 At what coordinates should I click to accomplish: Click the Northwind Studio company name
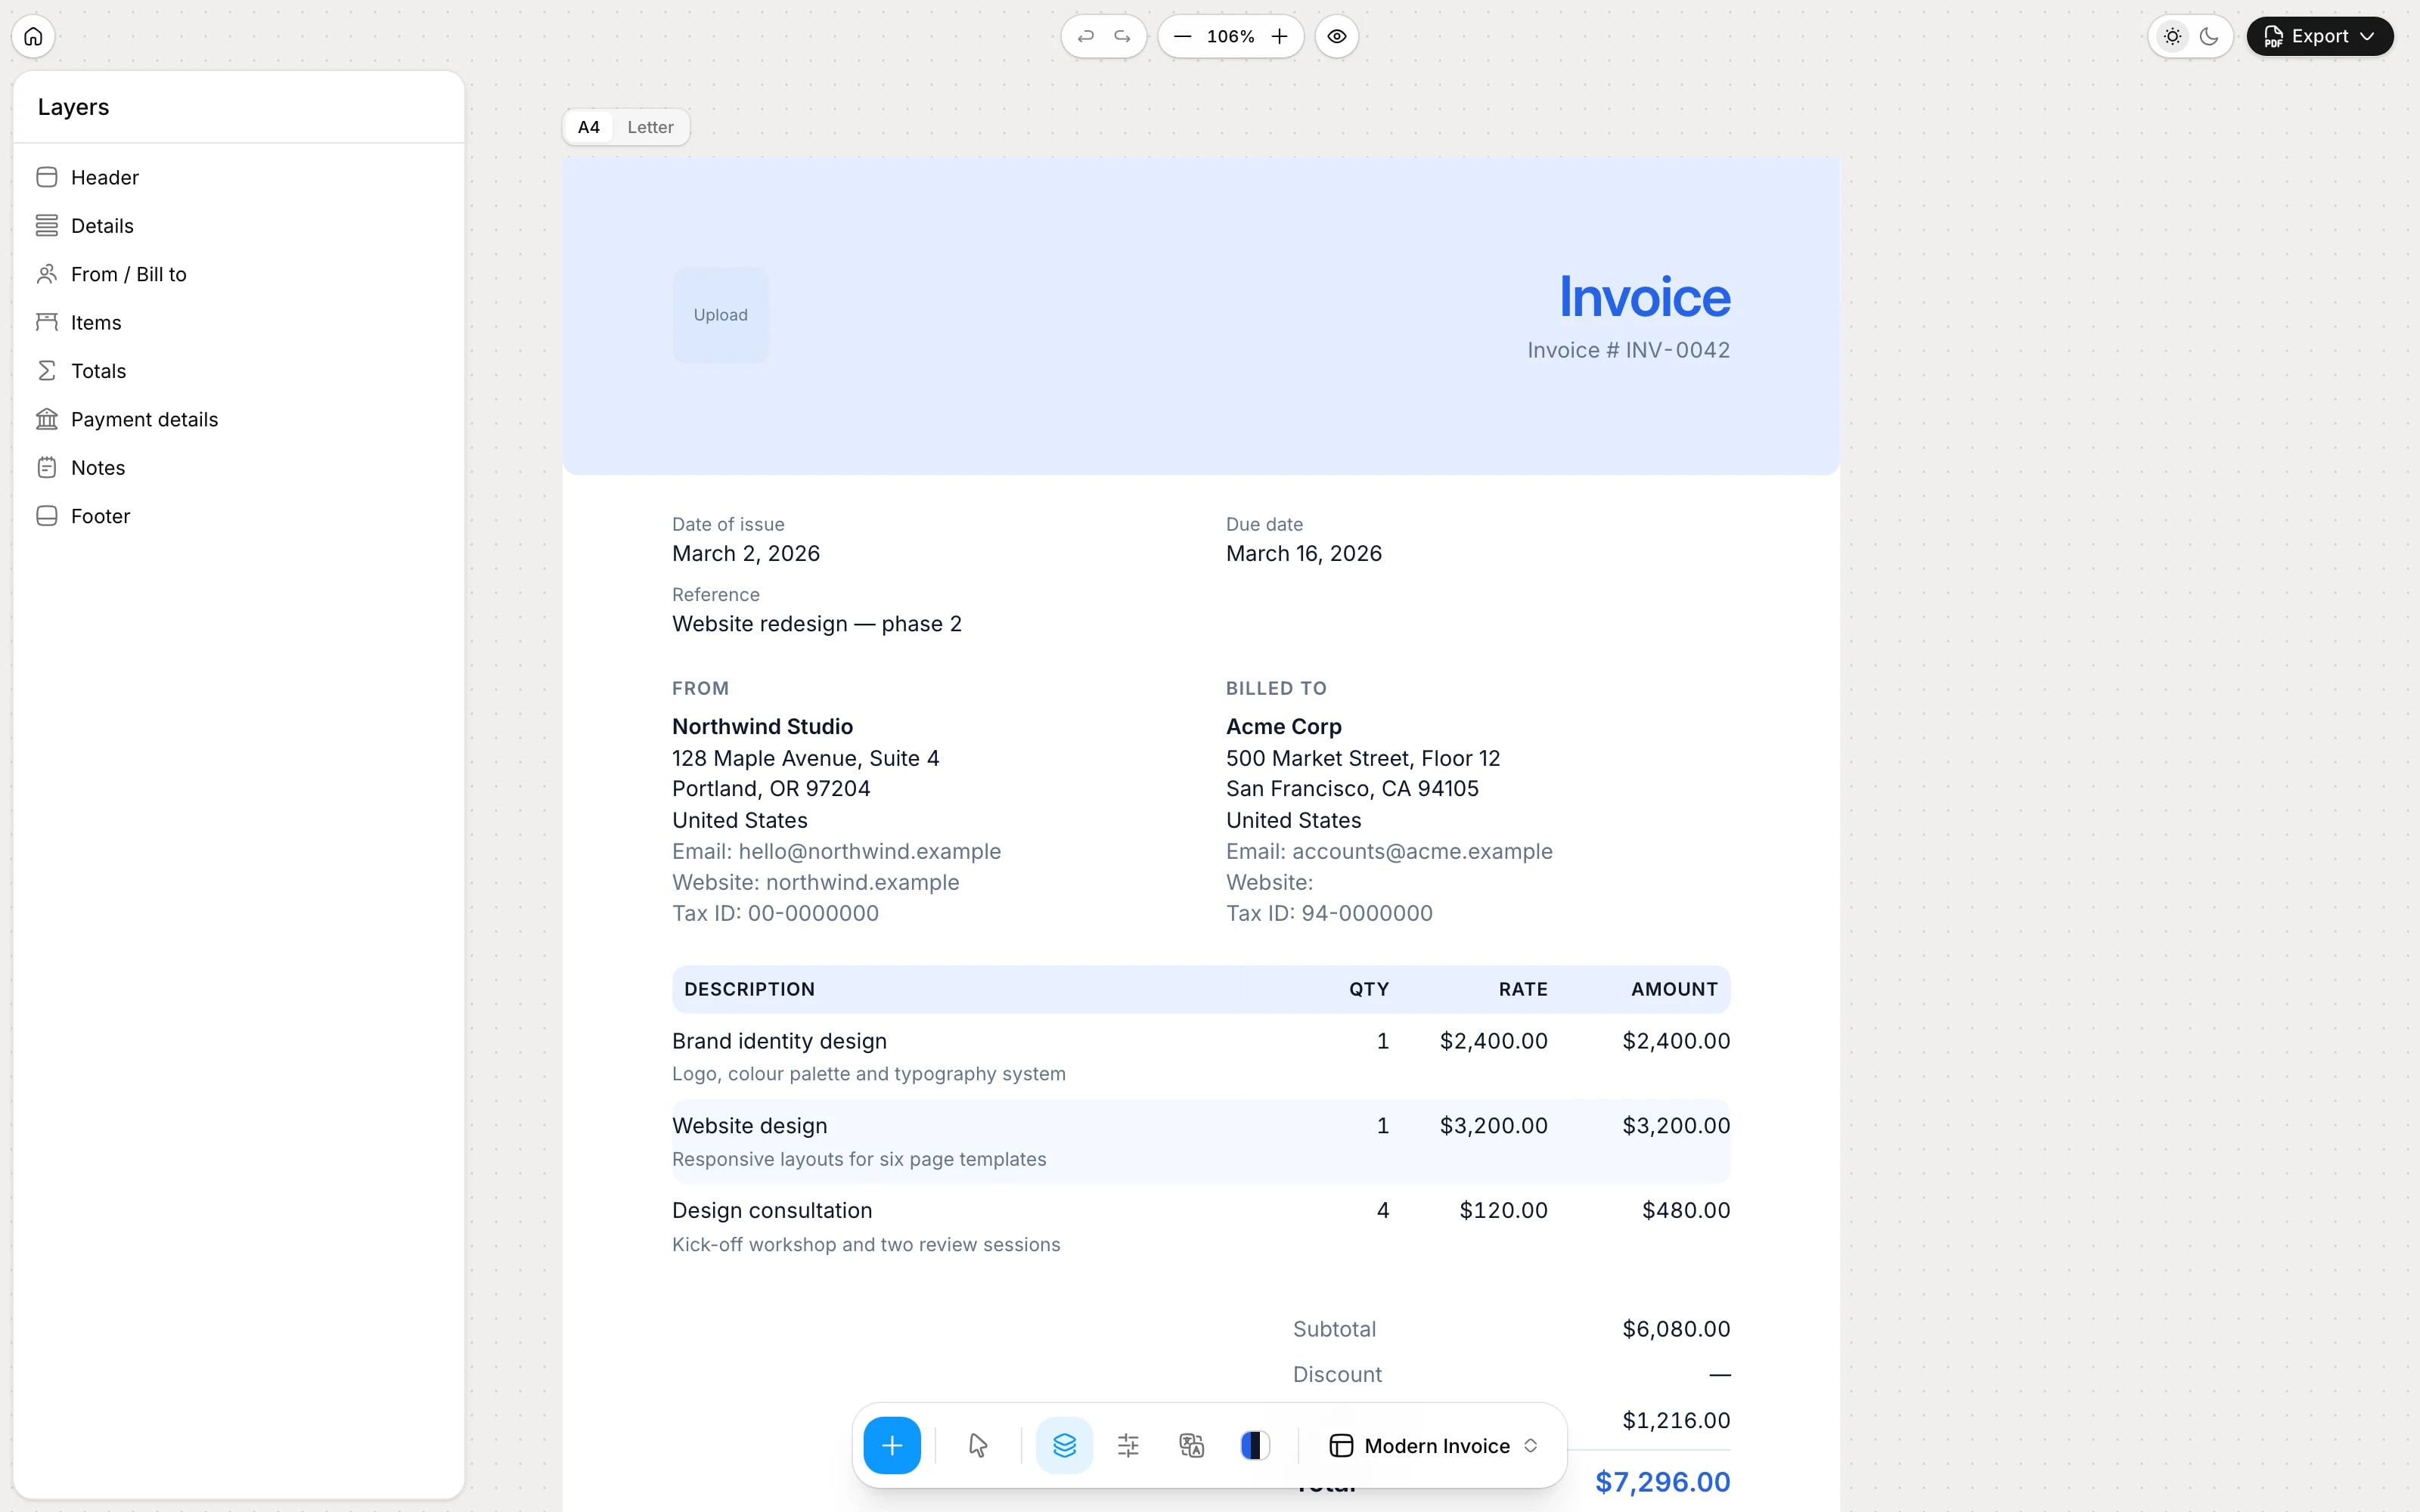tap(763, 727)
